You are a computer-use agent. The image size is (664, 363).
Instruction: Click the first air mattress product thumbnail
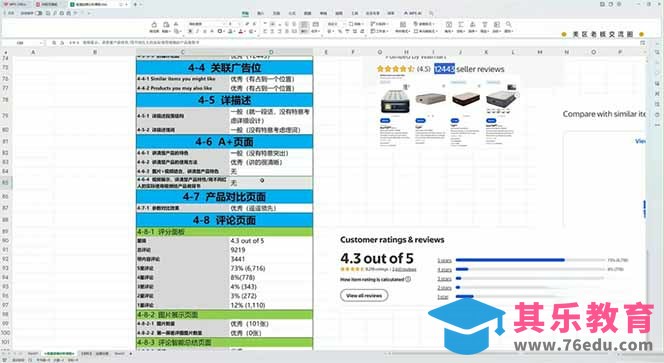coord(395,101)
